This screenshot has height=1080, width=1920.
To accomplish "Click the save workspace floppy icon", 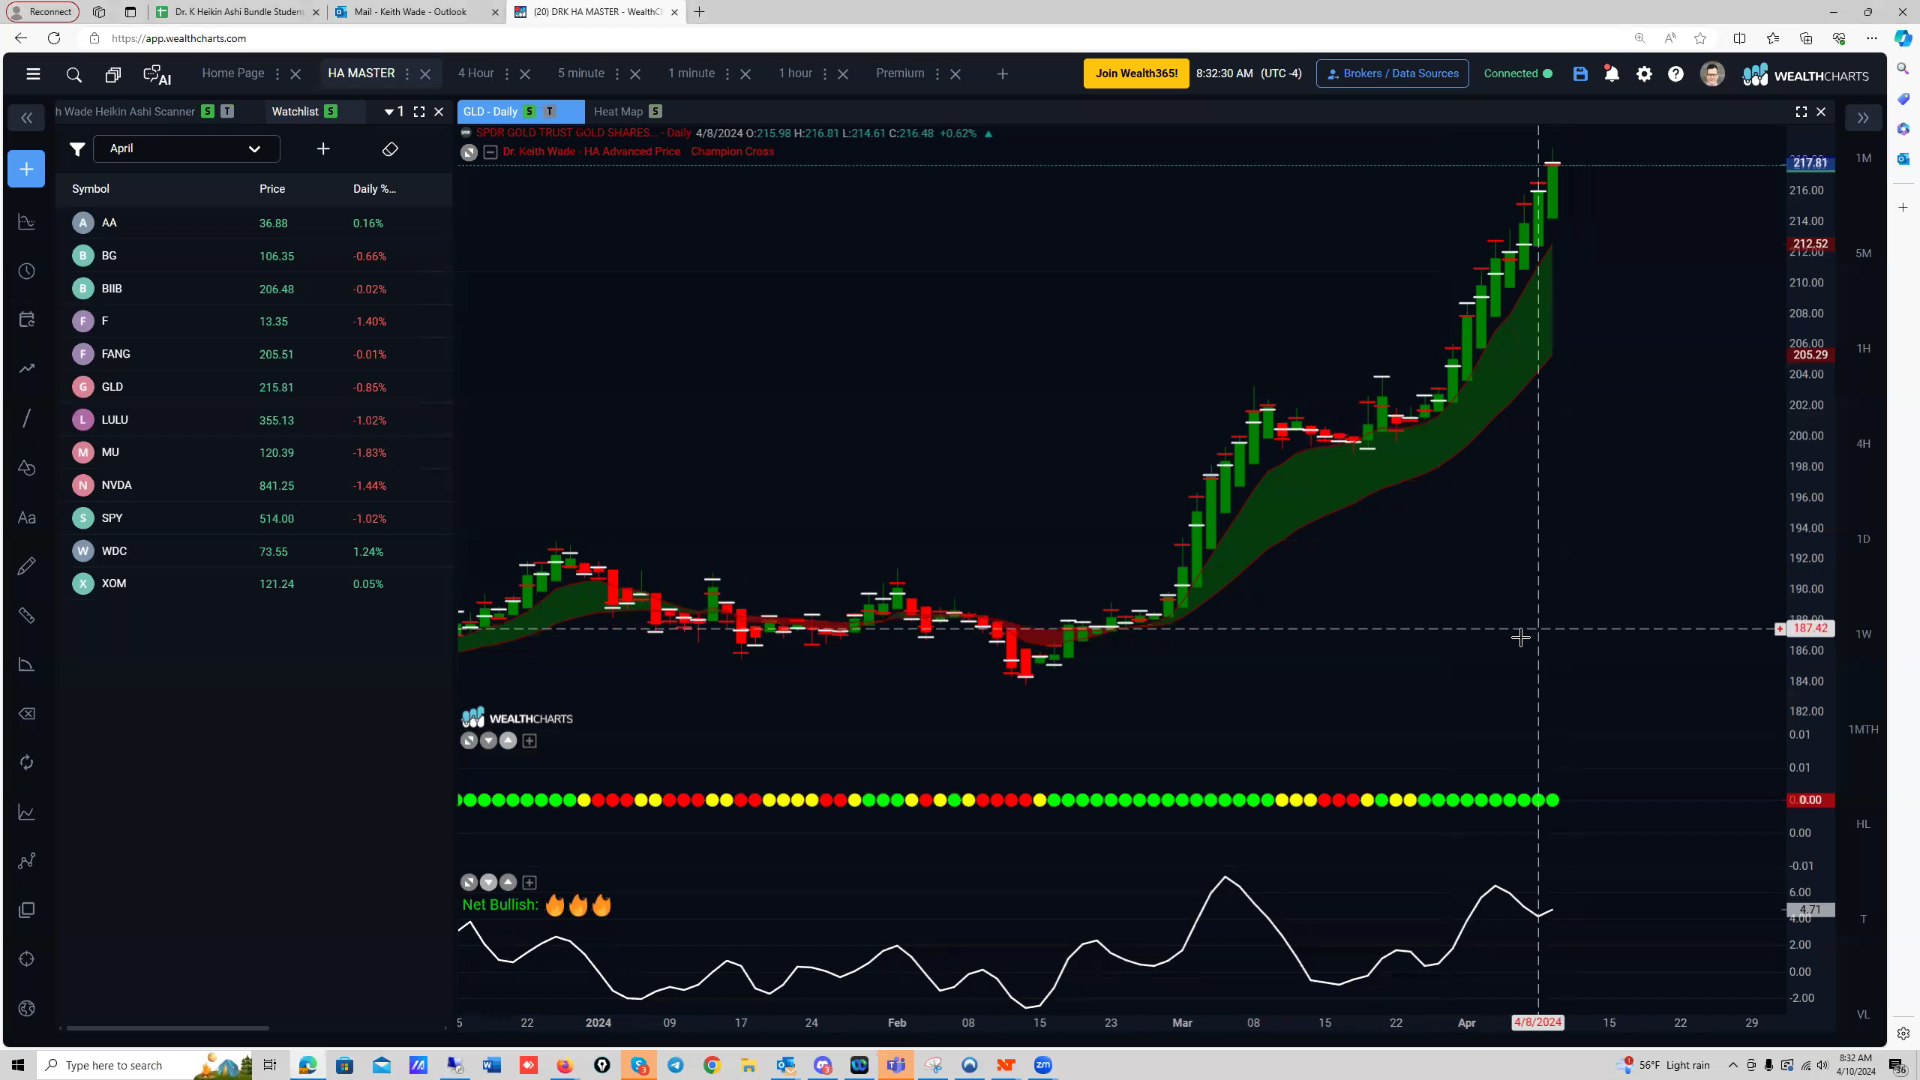I will coord(1580,74).
